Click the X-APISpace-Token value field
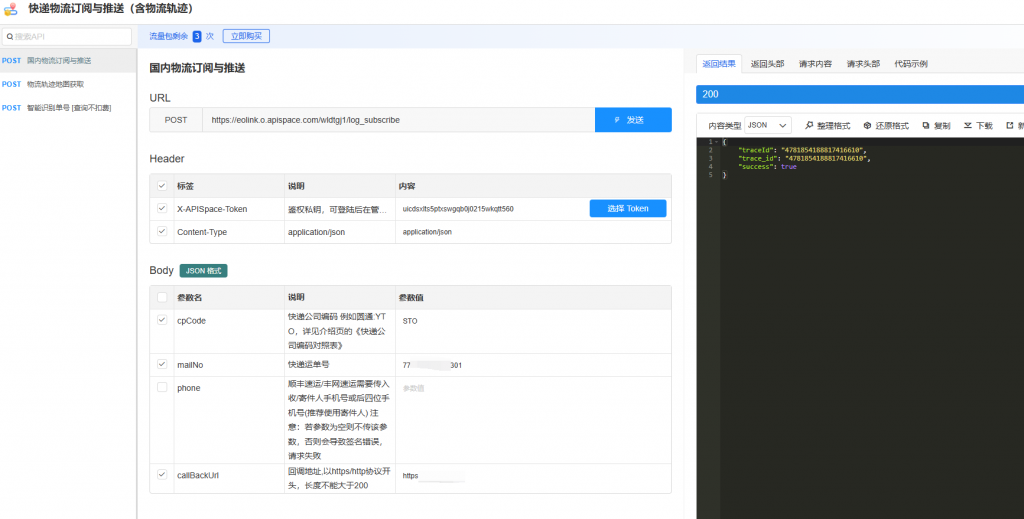Screen dimensions: 1024x519 click(x=493, y=209)
